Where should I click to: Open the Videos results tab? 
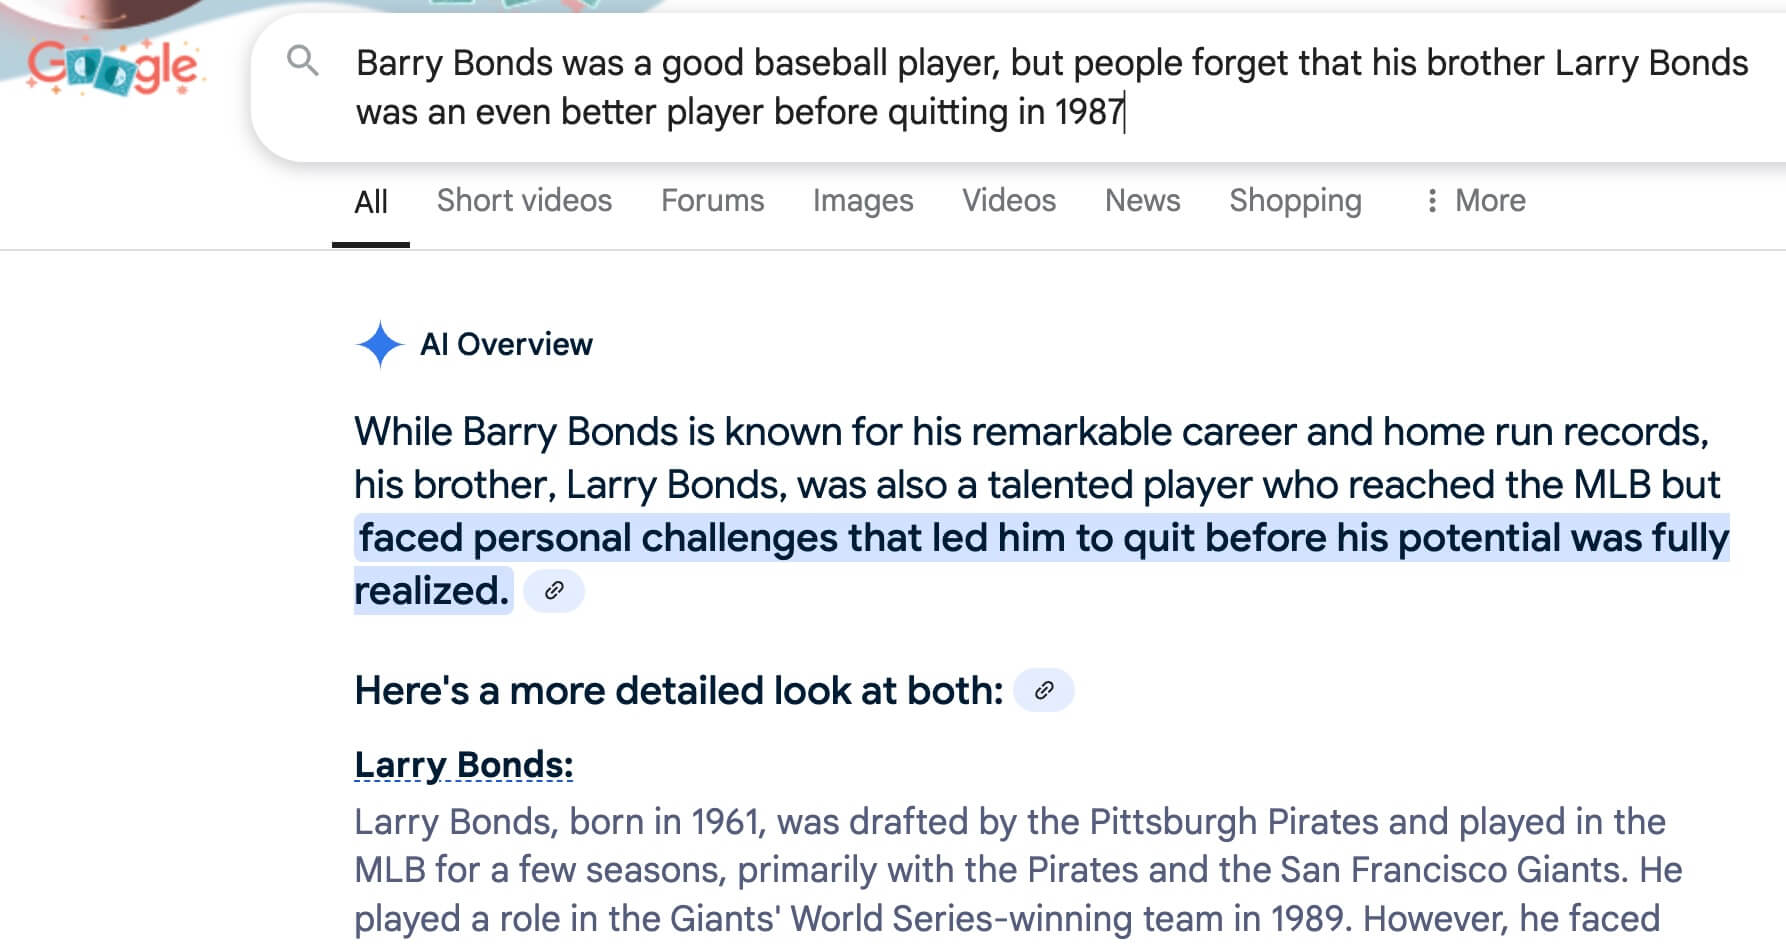click(1008, 201)
